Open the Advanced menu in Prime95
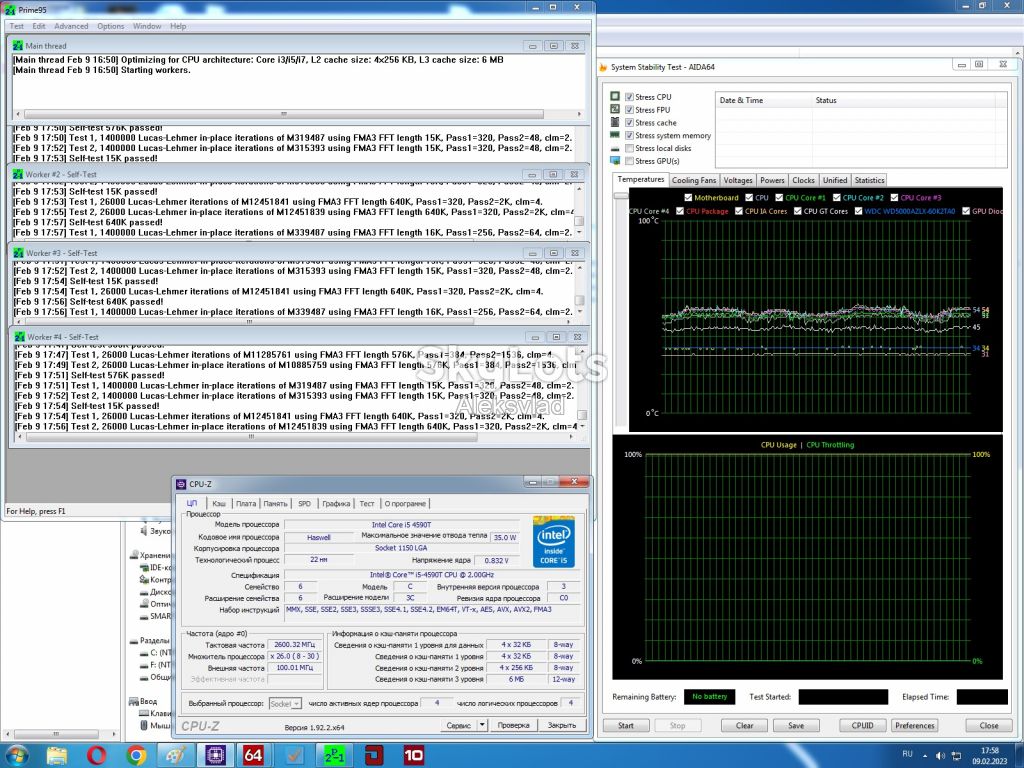This screenshot has width=1024, height=768. pyautogui.click(x=71, y=26)
